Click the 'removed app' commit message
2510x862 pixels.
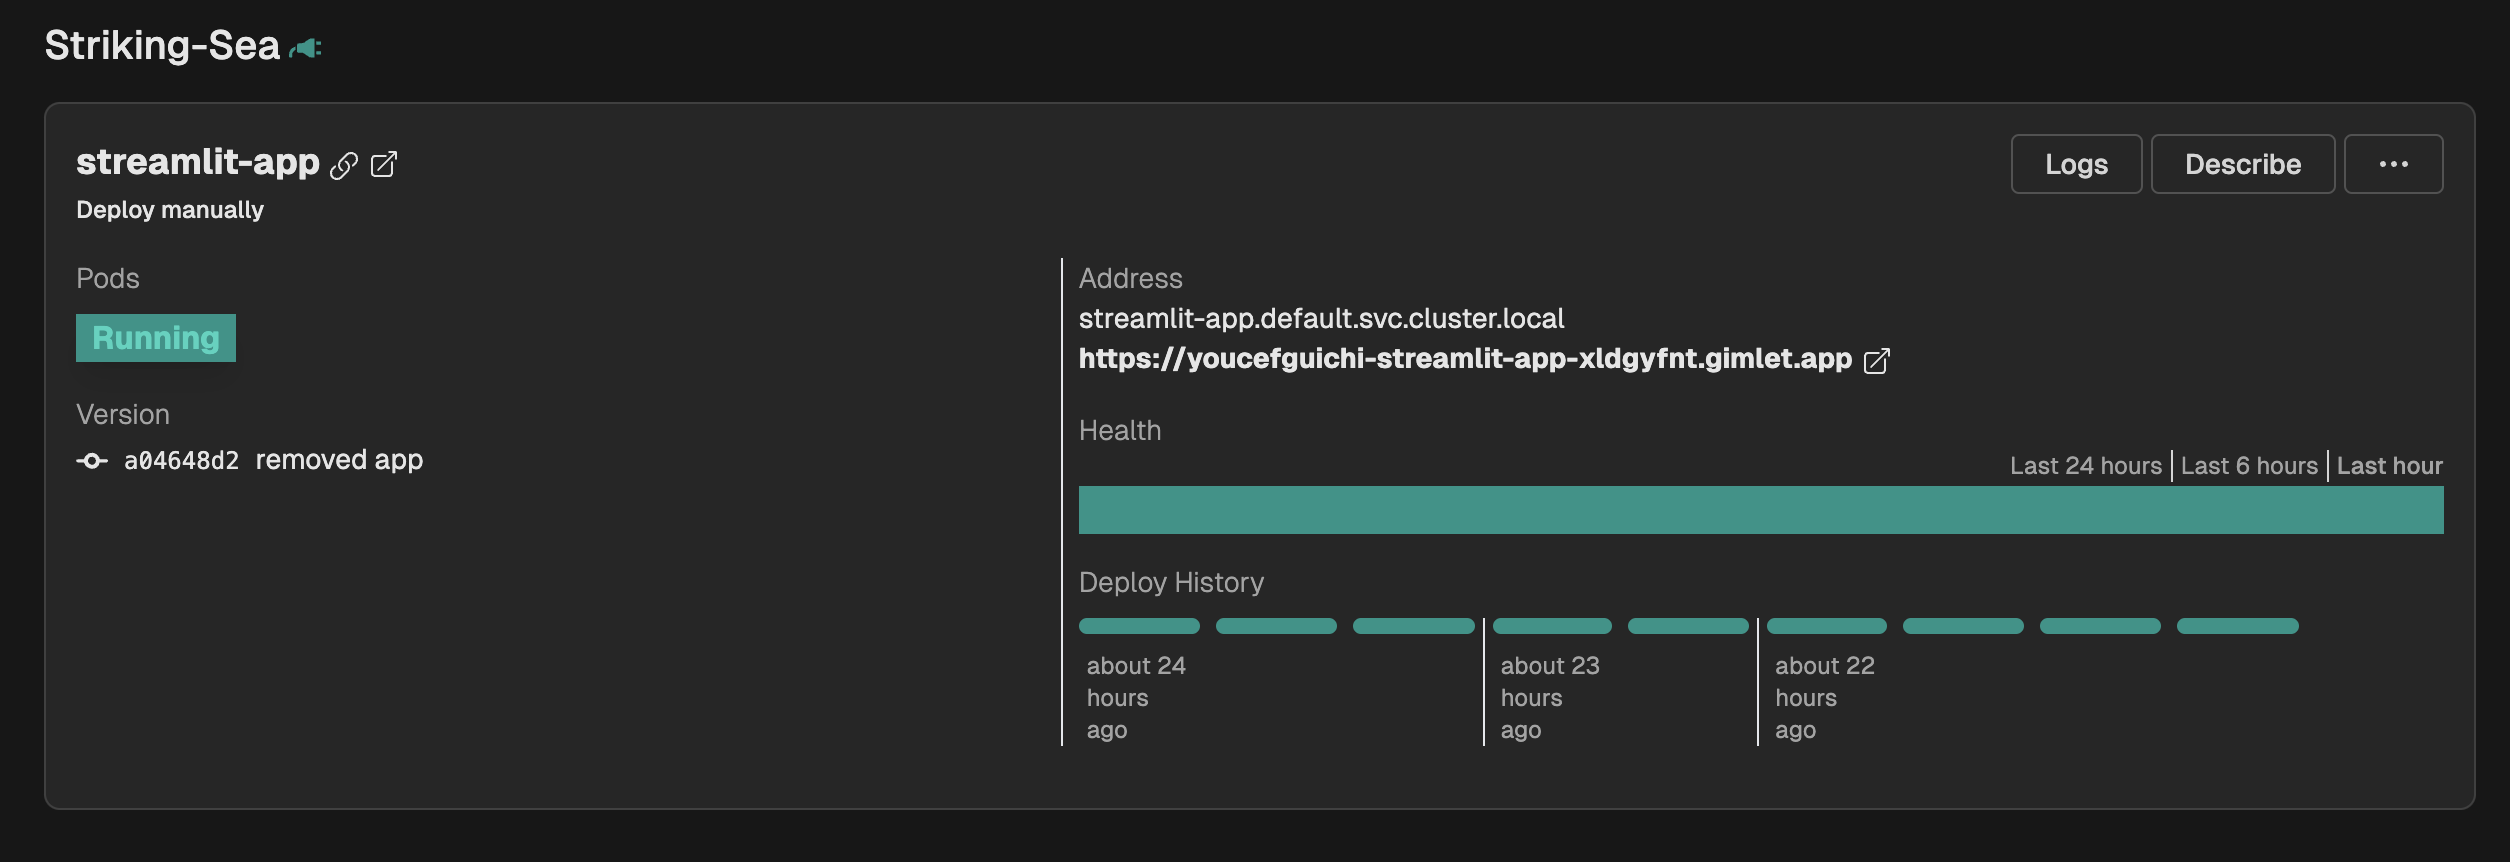coord(339,460)
